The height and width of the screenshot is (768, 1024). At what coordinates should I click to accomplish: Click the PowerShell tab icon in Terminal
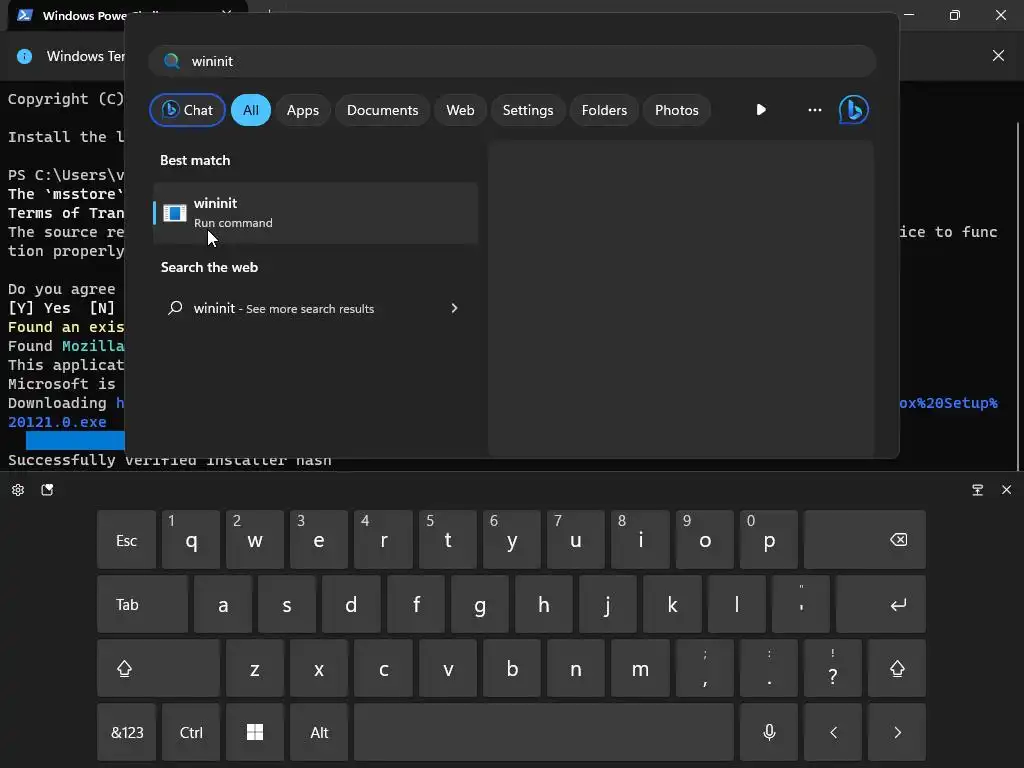[x=25, y=15]
